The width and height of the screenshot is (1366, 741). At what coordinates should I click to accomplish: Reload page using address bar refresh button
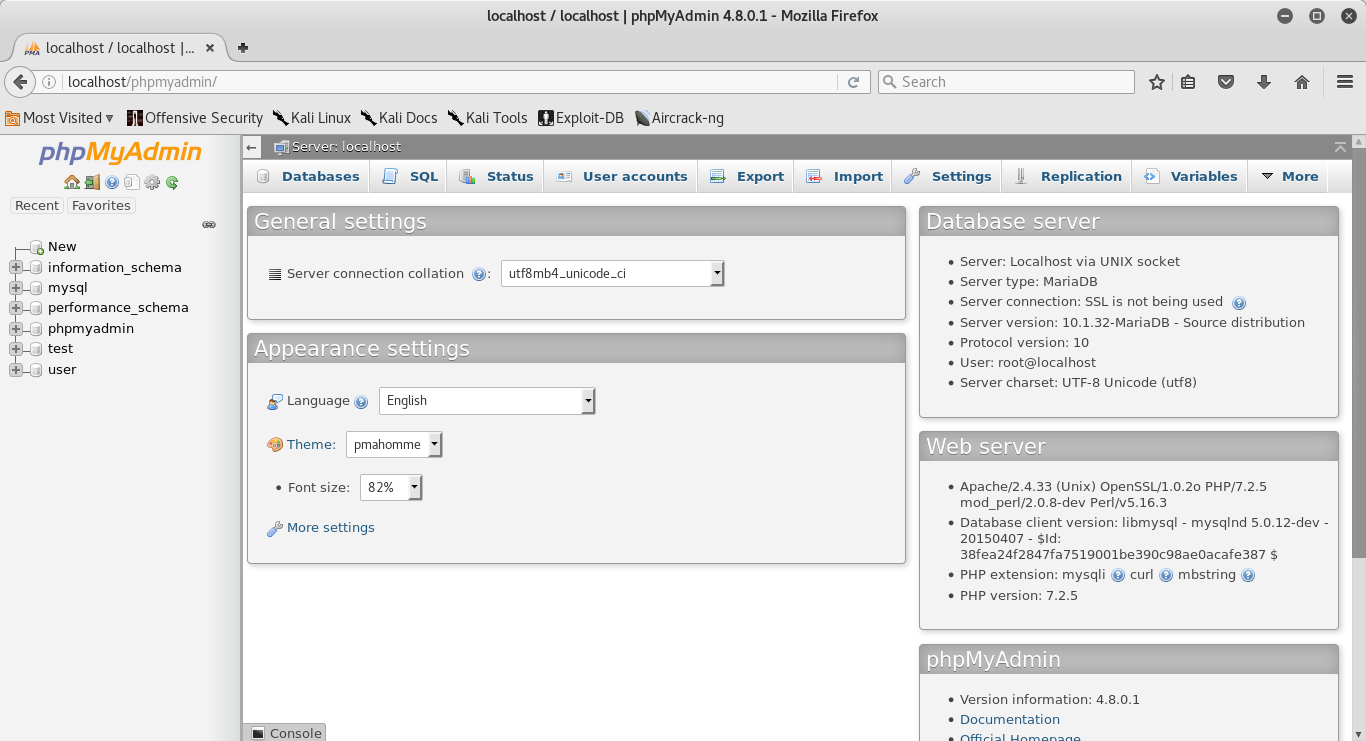pyautogui.click(x=853, y=82)
